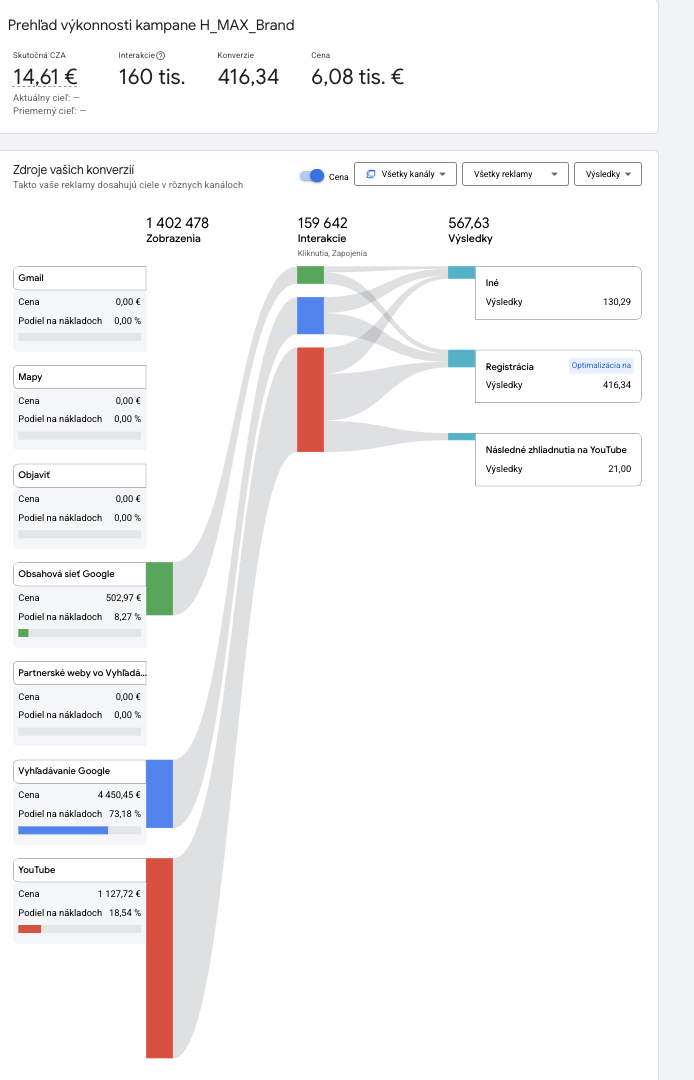
Task: Select the Mapy channel card
Action: click(80, 408)
